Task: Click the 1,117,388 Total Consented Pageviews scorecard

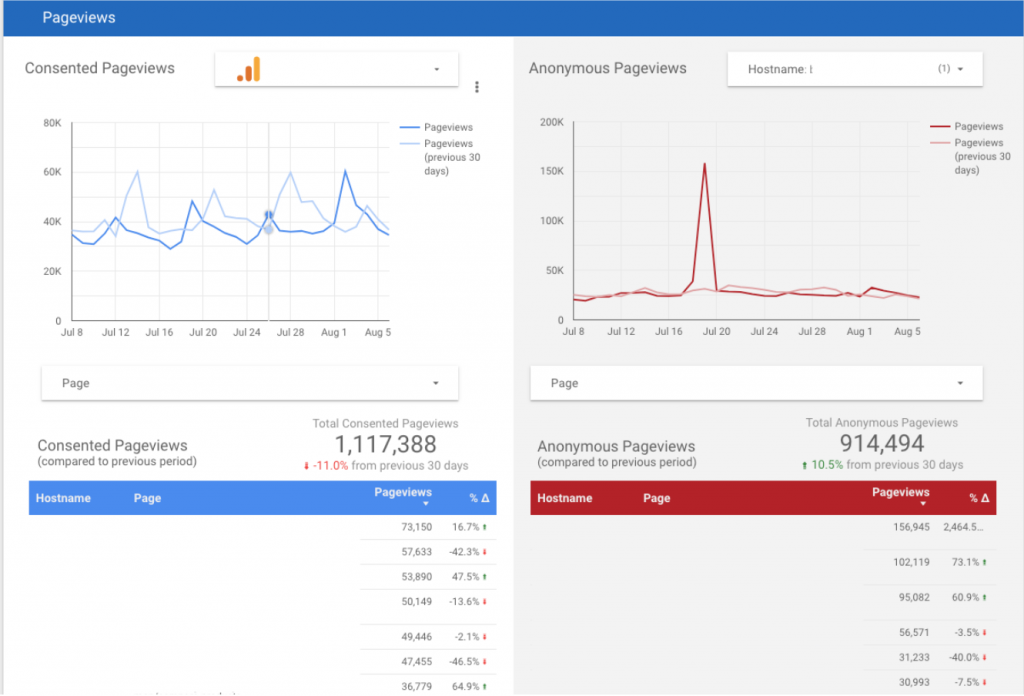Action: [385, 444]
